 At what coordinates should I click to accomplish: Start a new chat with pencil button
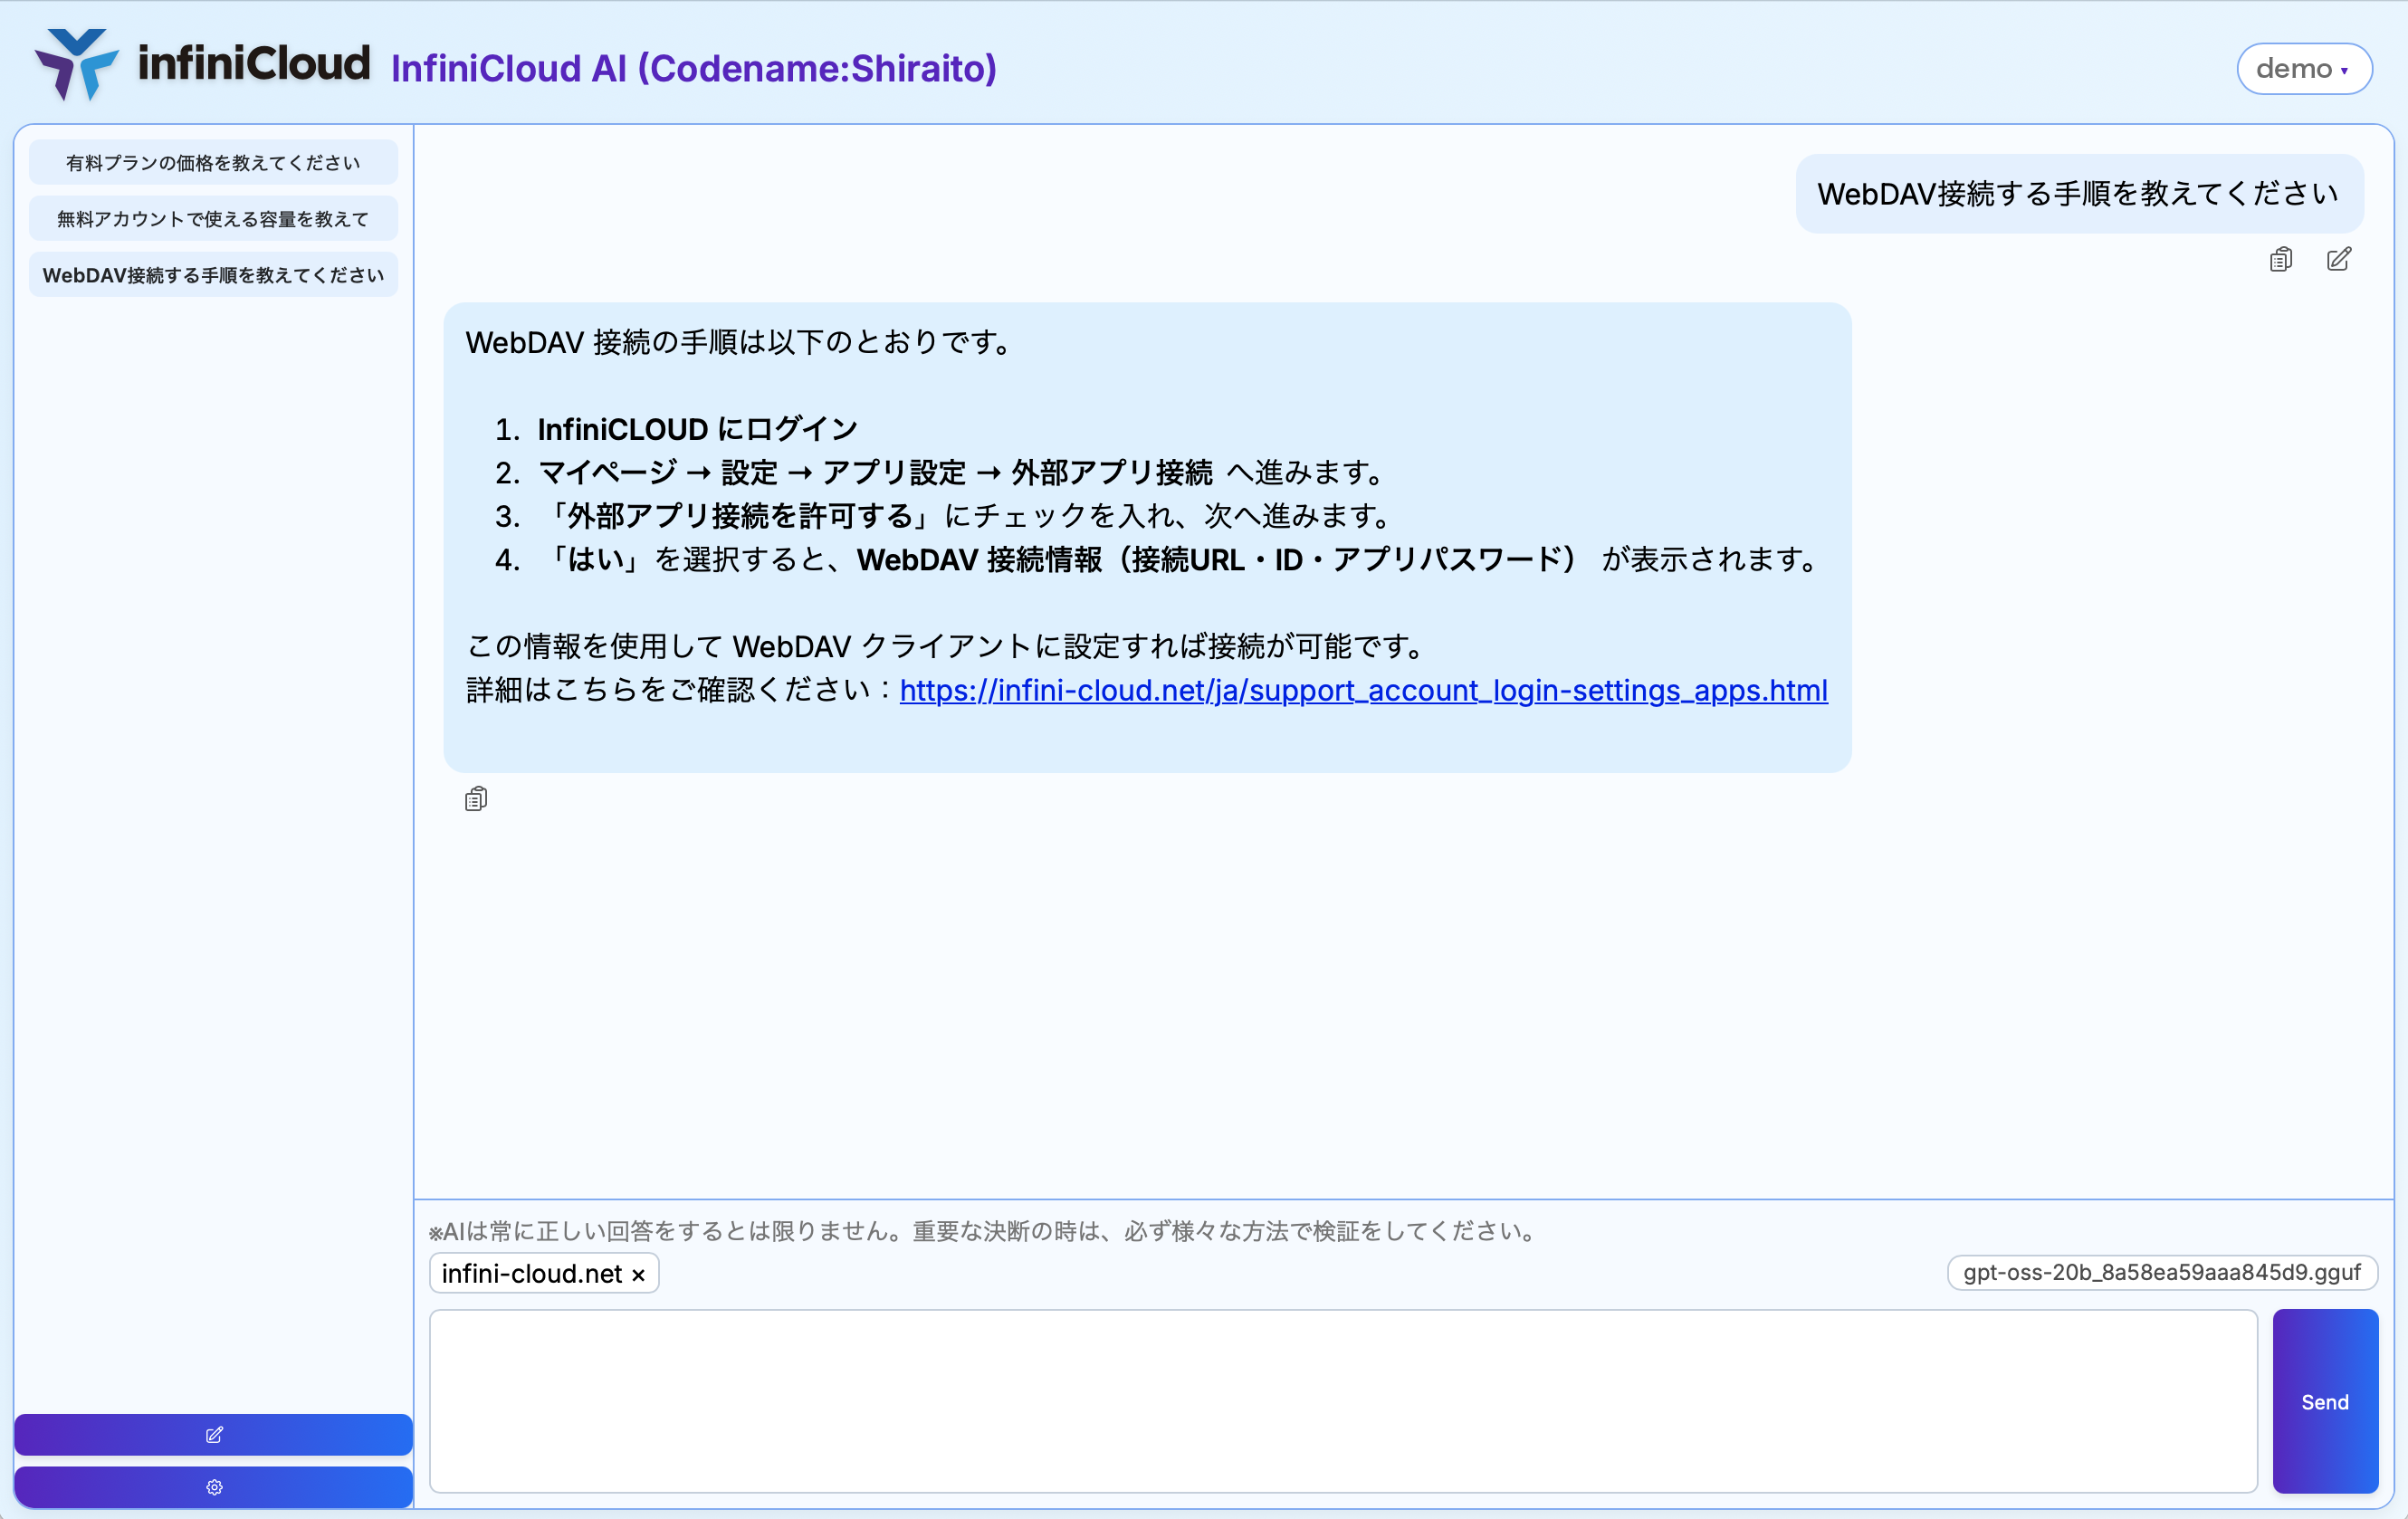(x=213, y=1434)
